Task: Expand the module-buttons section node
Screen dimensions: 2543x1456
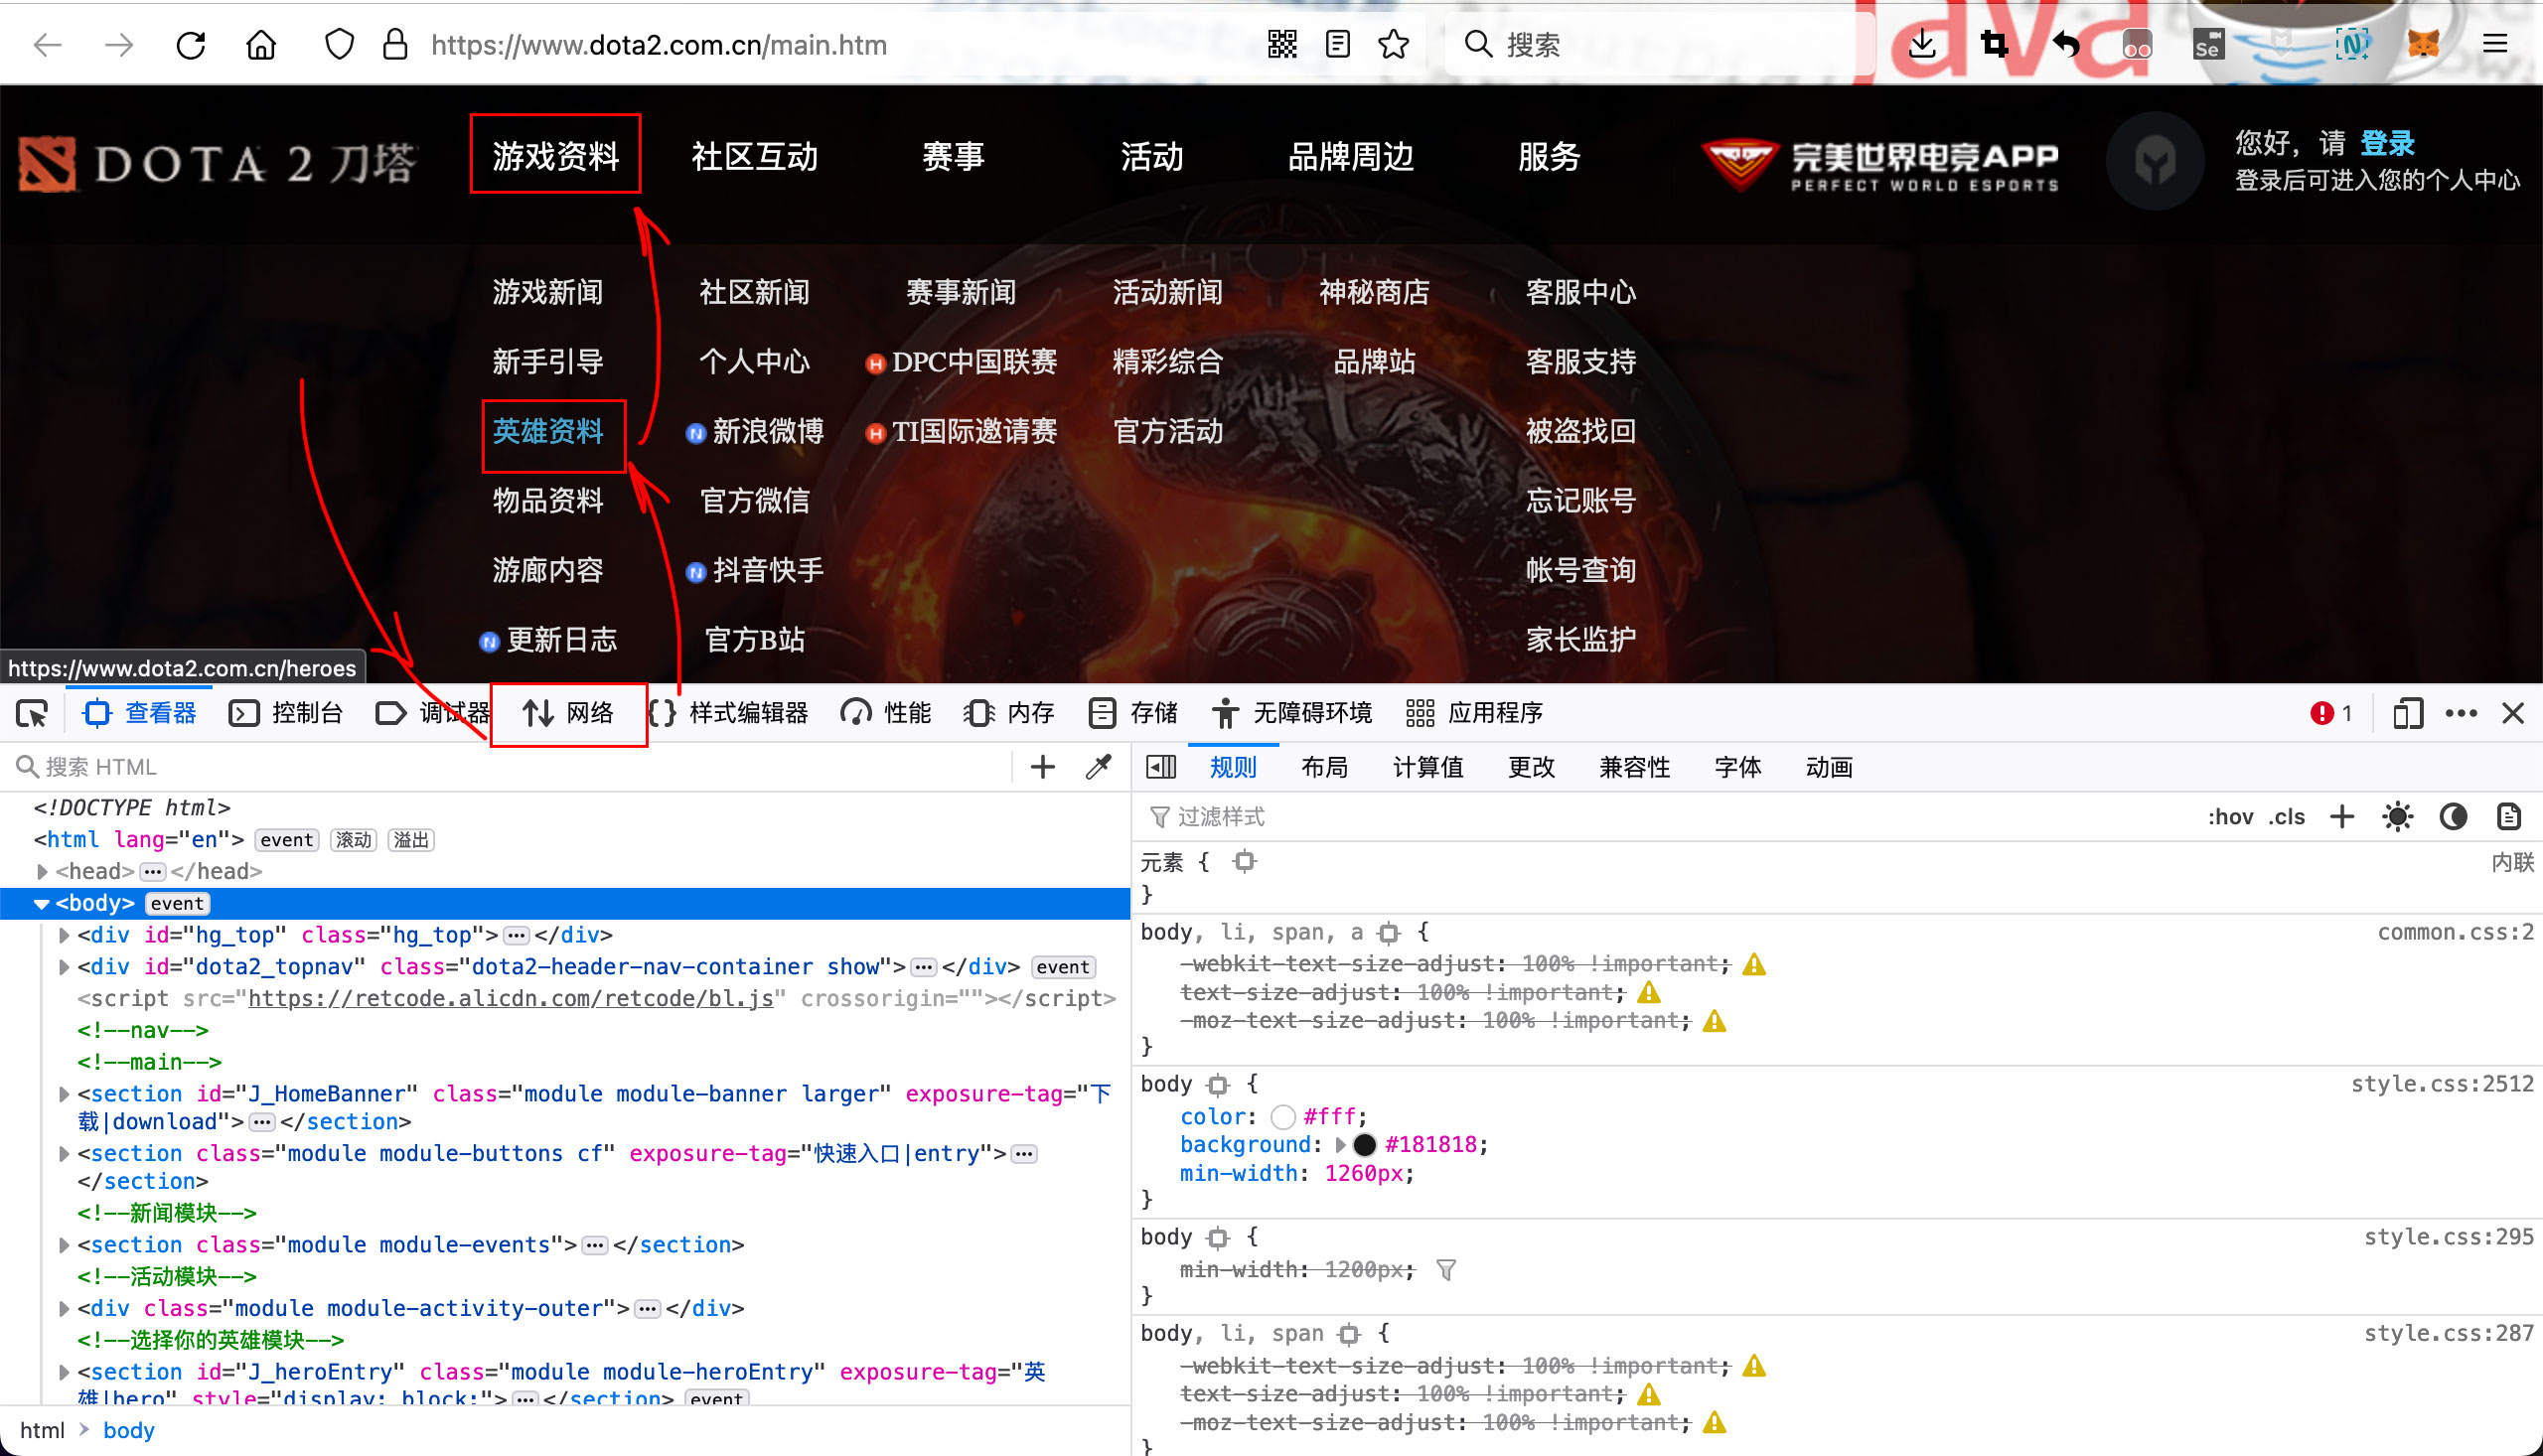Action: (x=64, y=1154)
